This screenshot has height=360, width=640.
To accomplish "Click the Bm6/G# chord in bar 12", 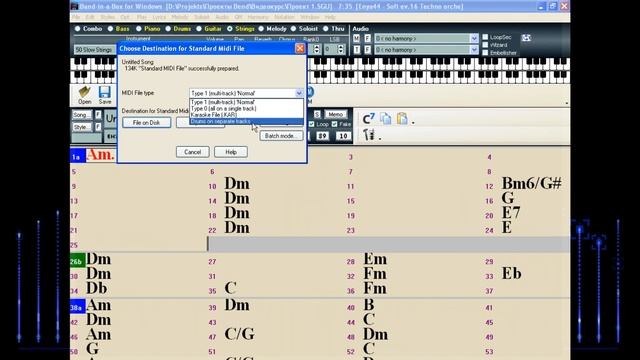I will click(x=531, y=184).
